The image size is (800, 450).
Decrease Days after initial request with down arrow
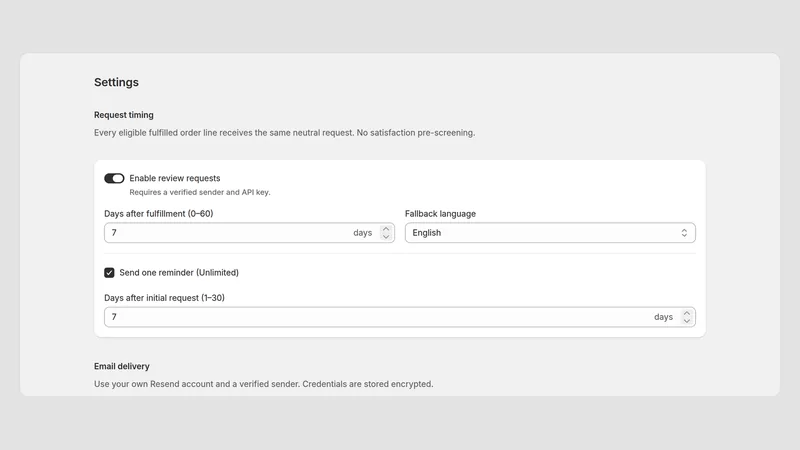[x=687, y=321]
